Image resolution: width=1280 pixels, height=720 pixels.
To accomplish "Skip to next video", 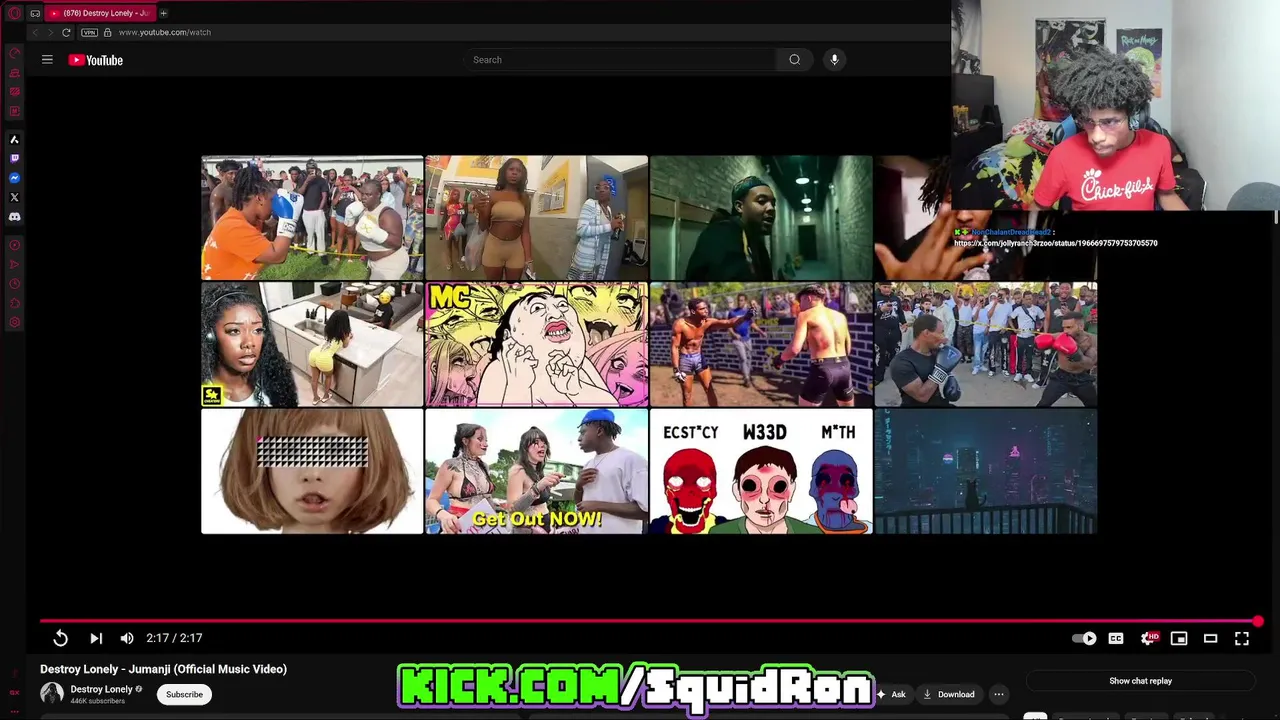I will [x=96, y=638].
